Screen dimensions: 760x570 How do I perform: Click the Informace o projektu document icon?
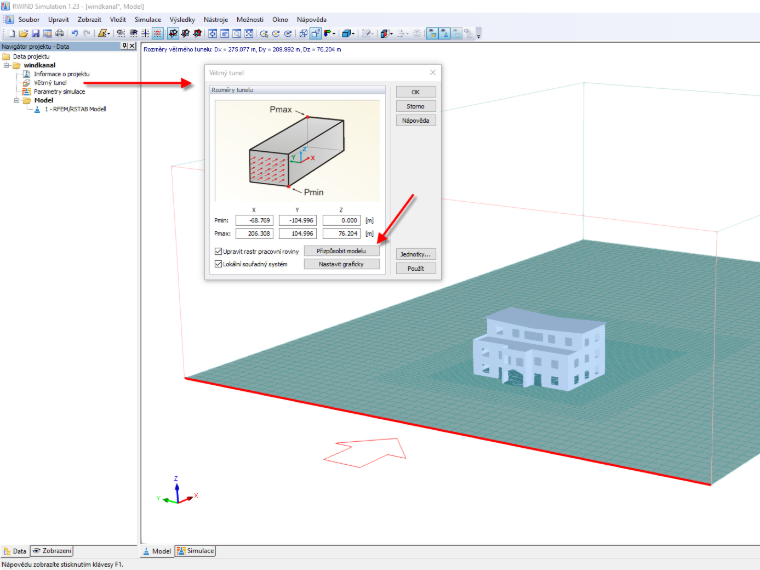click(x=26, y=74)
